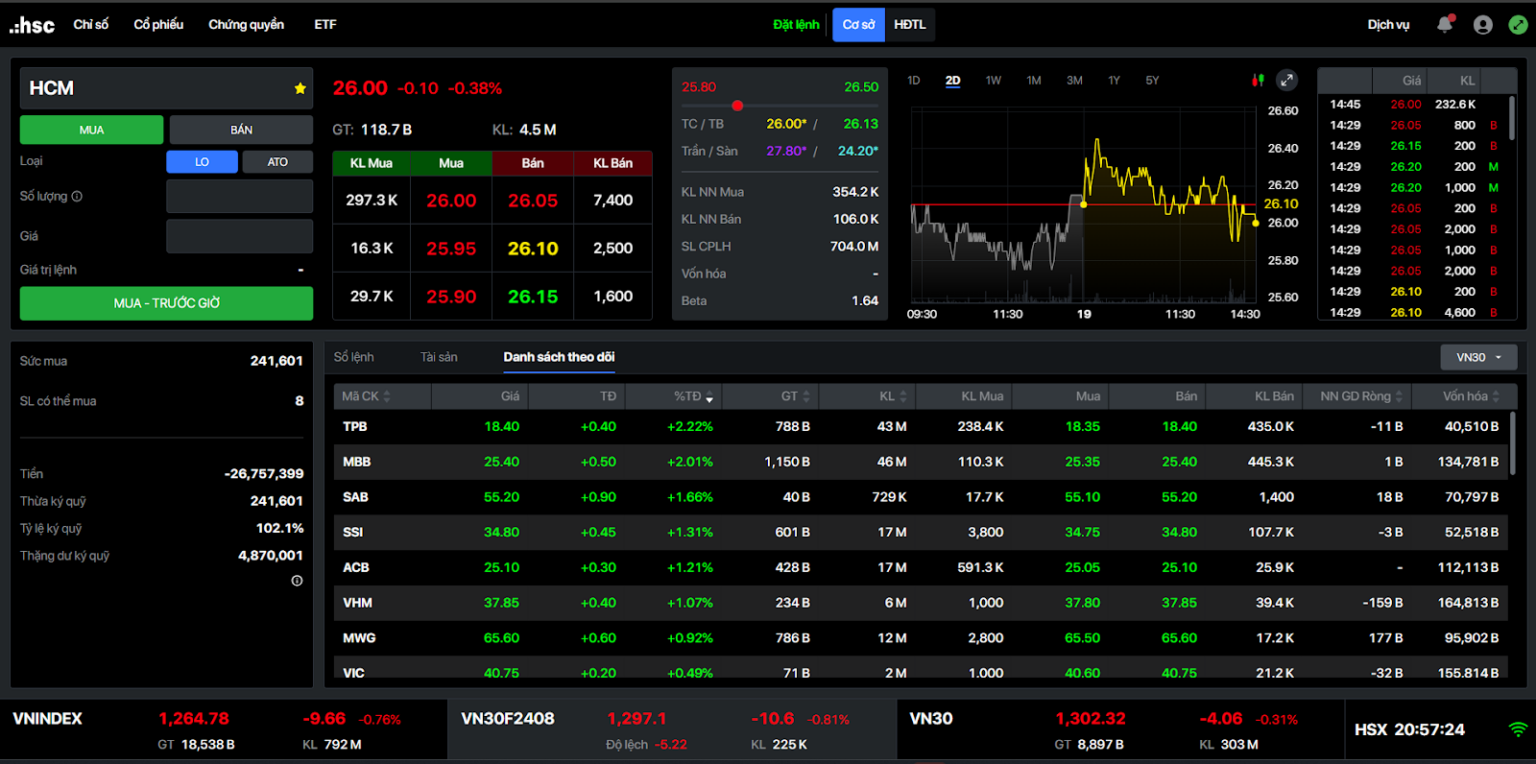Viewport: 1536px width, 764px height.
Task: Click the yellow favorite star for HCM
Action: 300,89
